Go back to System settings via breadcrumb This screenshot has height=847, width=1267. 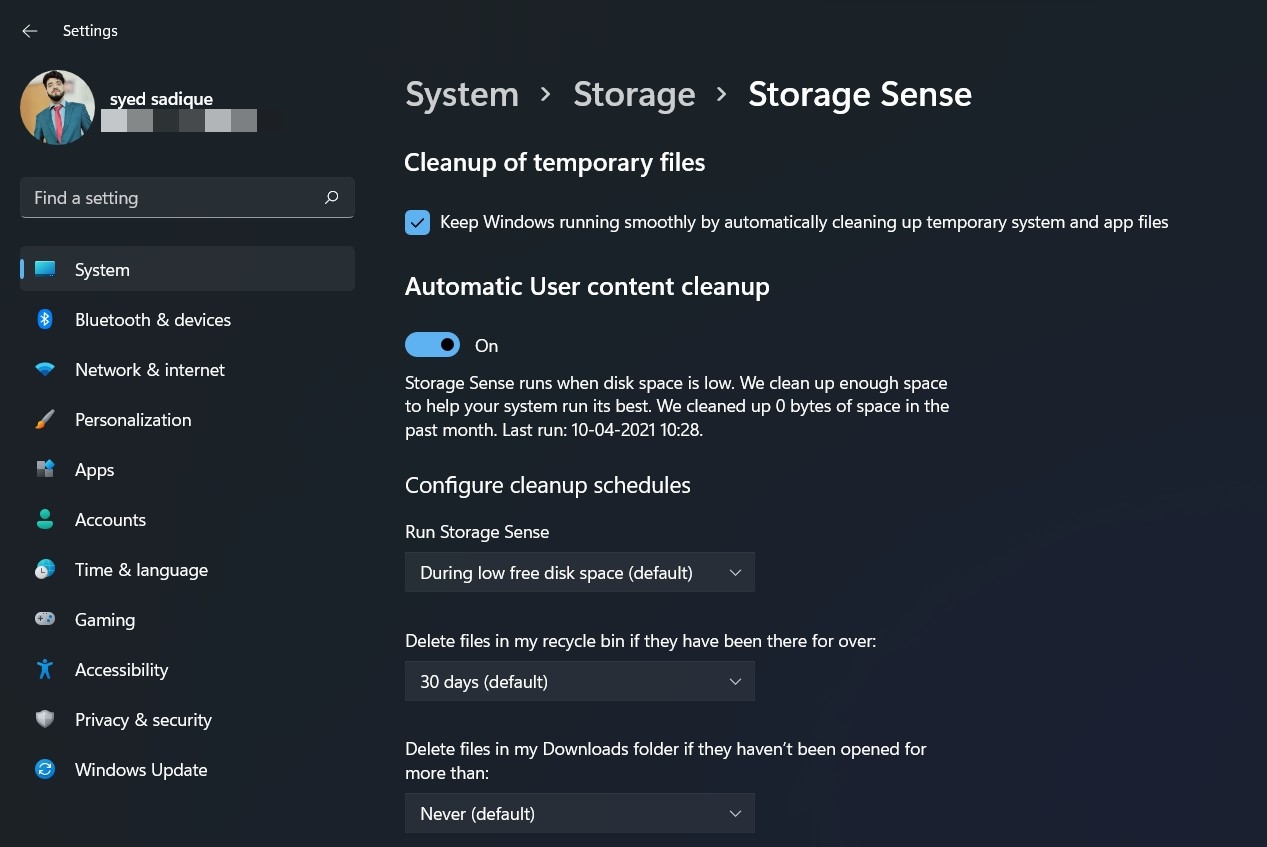pyautogui.click(x=461, y=93)
